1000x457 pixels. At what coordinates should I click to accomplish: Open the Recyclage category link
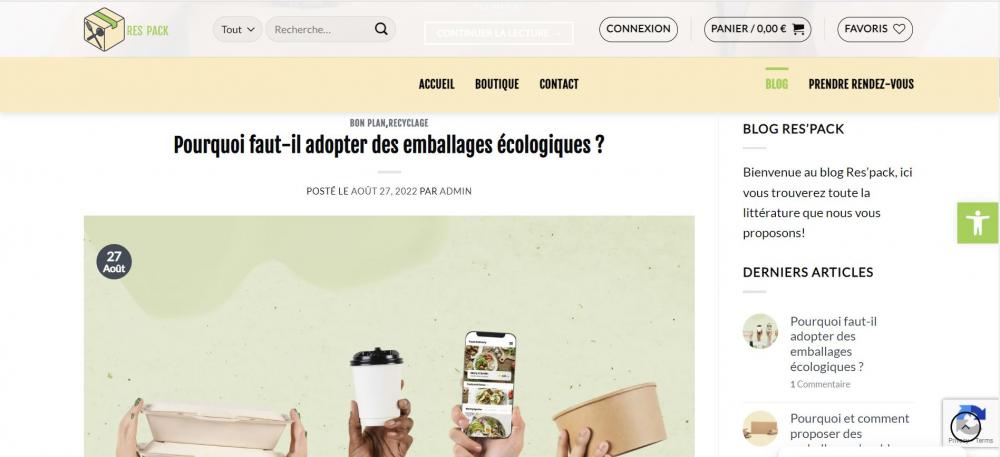[x=409, y=123]
